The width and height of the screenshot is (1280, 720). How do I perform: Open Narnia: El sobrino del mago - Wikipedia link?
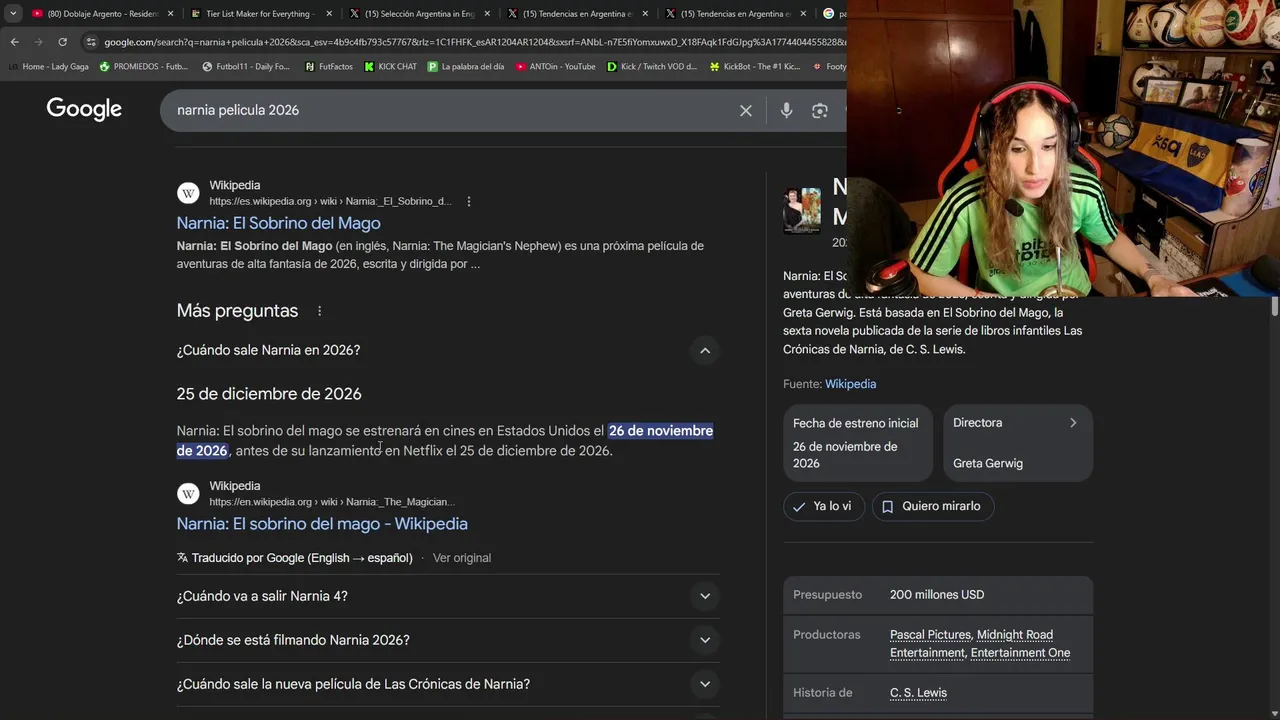coord(322,524)
